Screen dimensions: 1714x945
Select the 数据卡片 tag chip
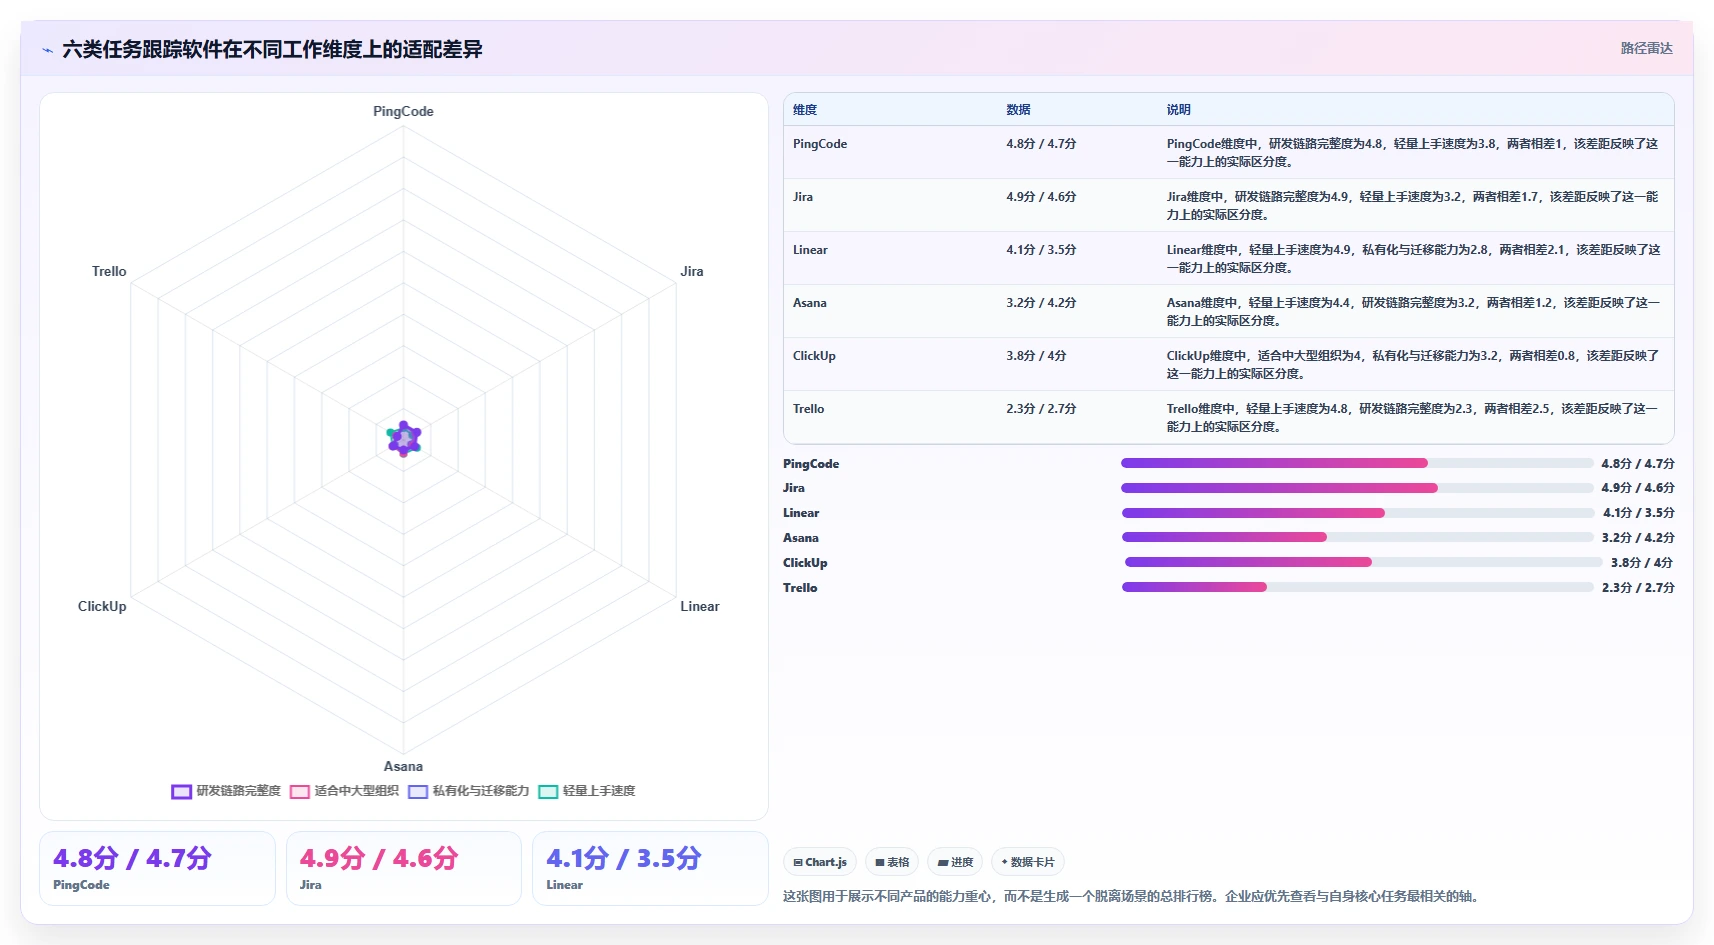click(x=1028, y=862)
